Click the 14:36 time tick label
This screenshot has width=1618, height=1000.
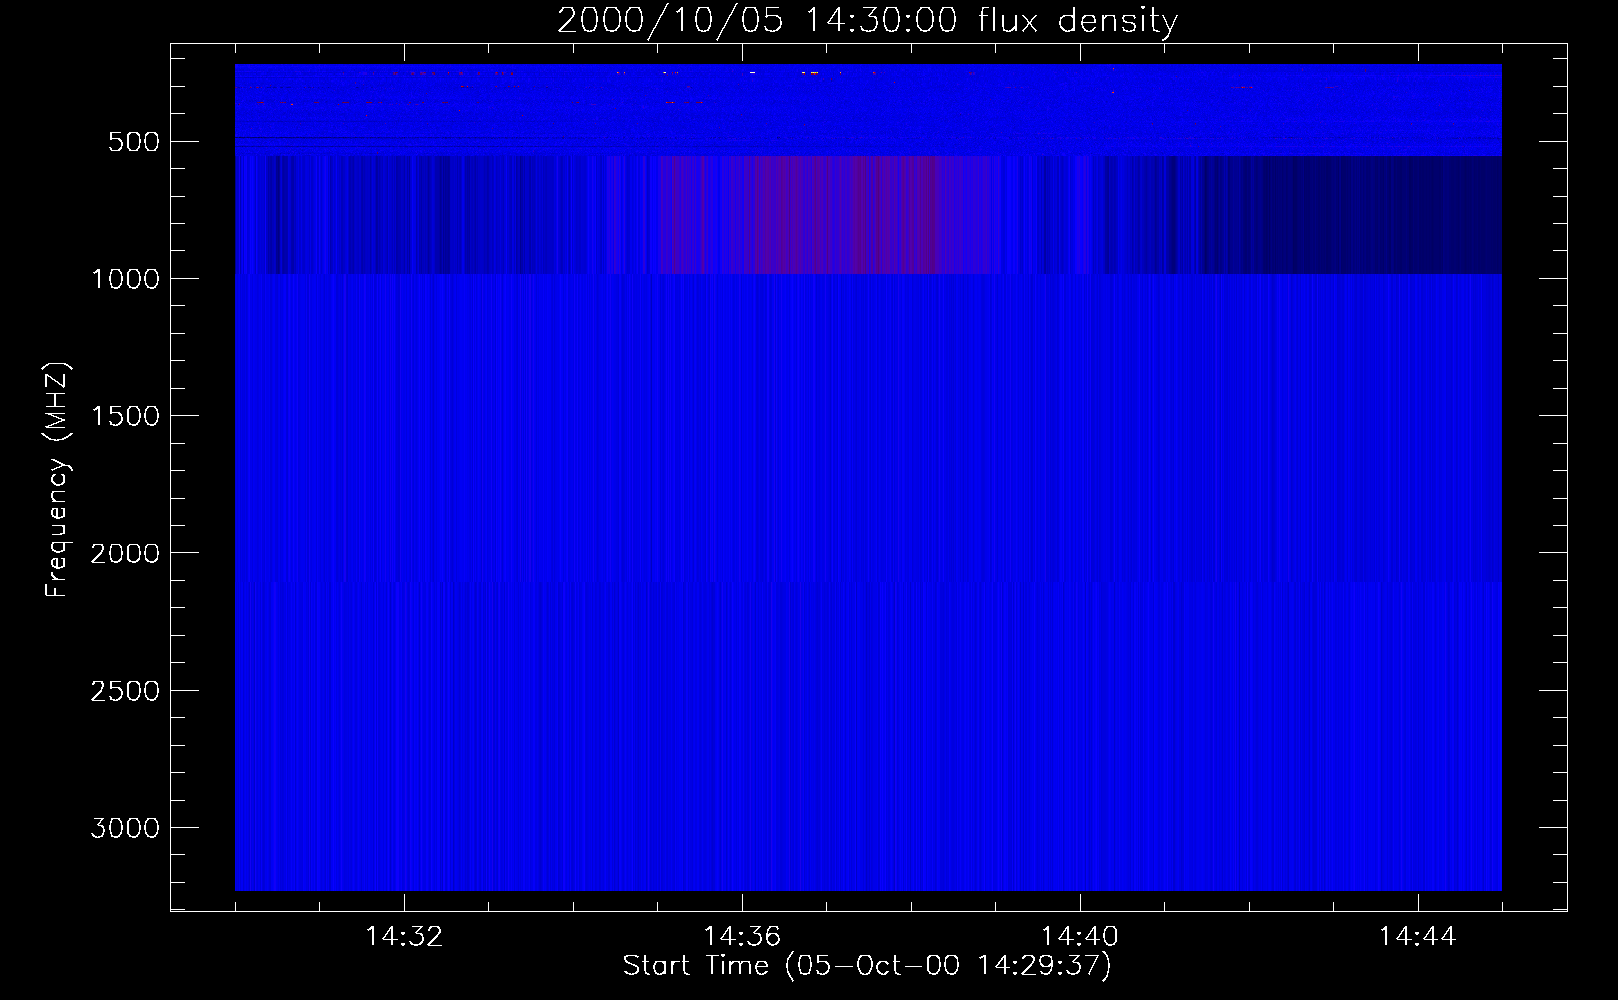point(742,937)
